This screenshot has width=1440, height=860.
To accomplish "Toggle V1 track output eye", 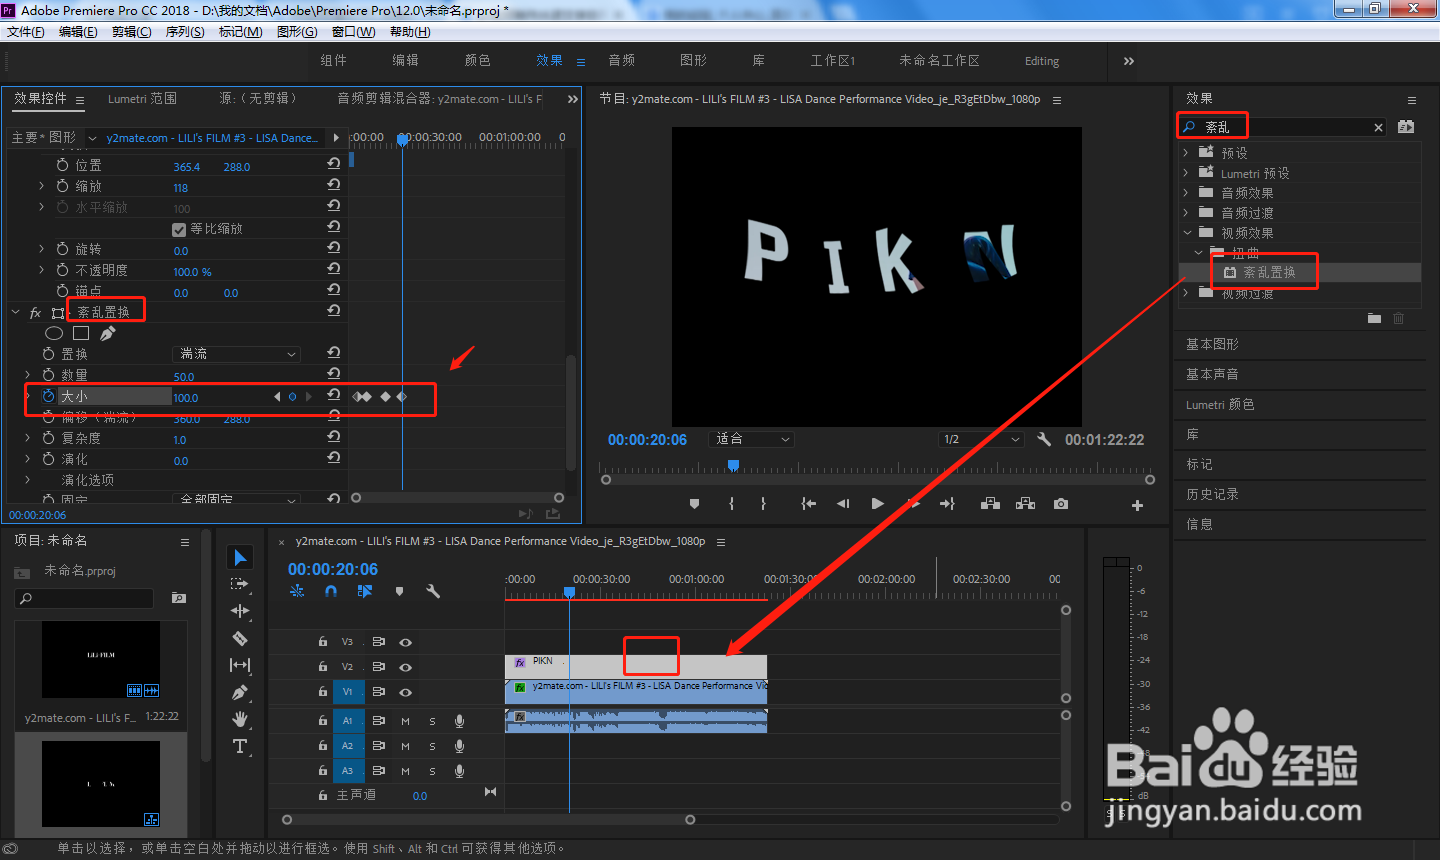I will (x=405, y=692).
